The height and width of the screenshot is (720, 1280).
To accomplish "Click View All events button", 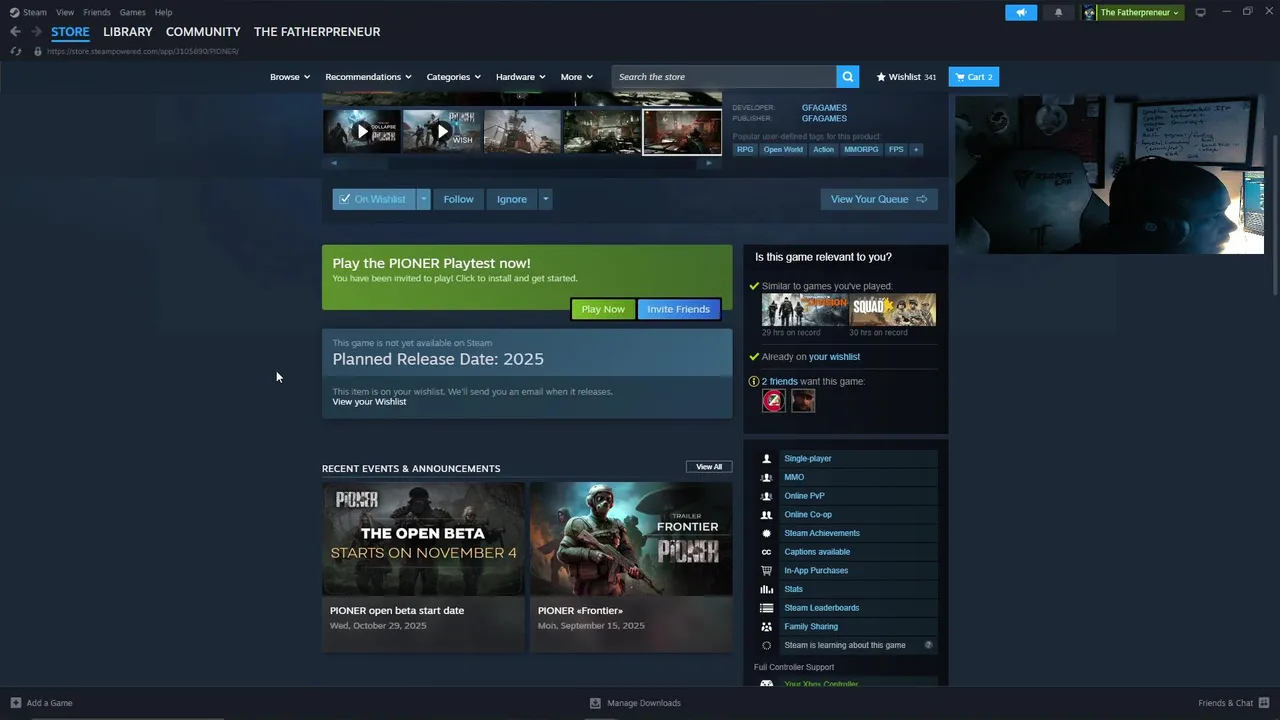I will 709,467.
